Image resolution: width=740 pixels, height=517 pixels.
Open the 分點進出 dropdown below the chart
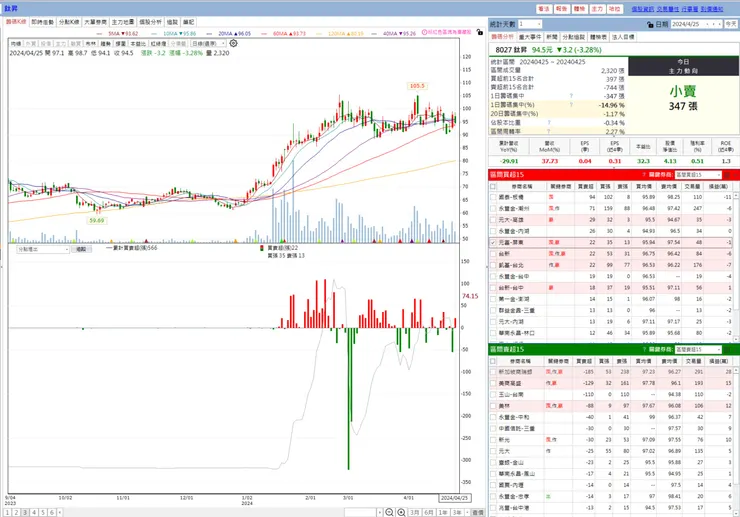point(43,249)
